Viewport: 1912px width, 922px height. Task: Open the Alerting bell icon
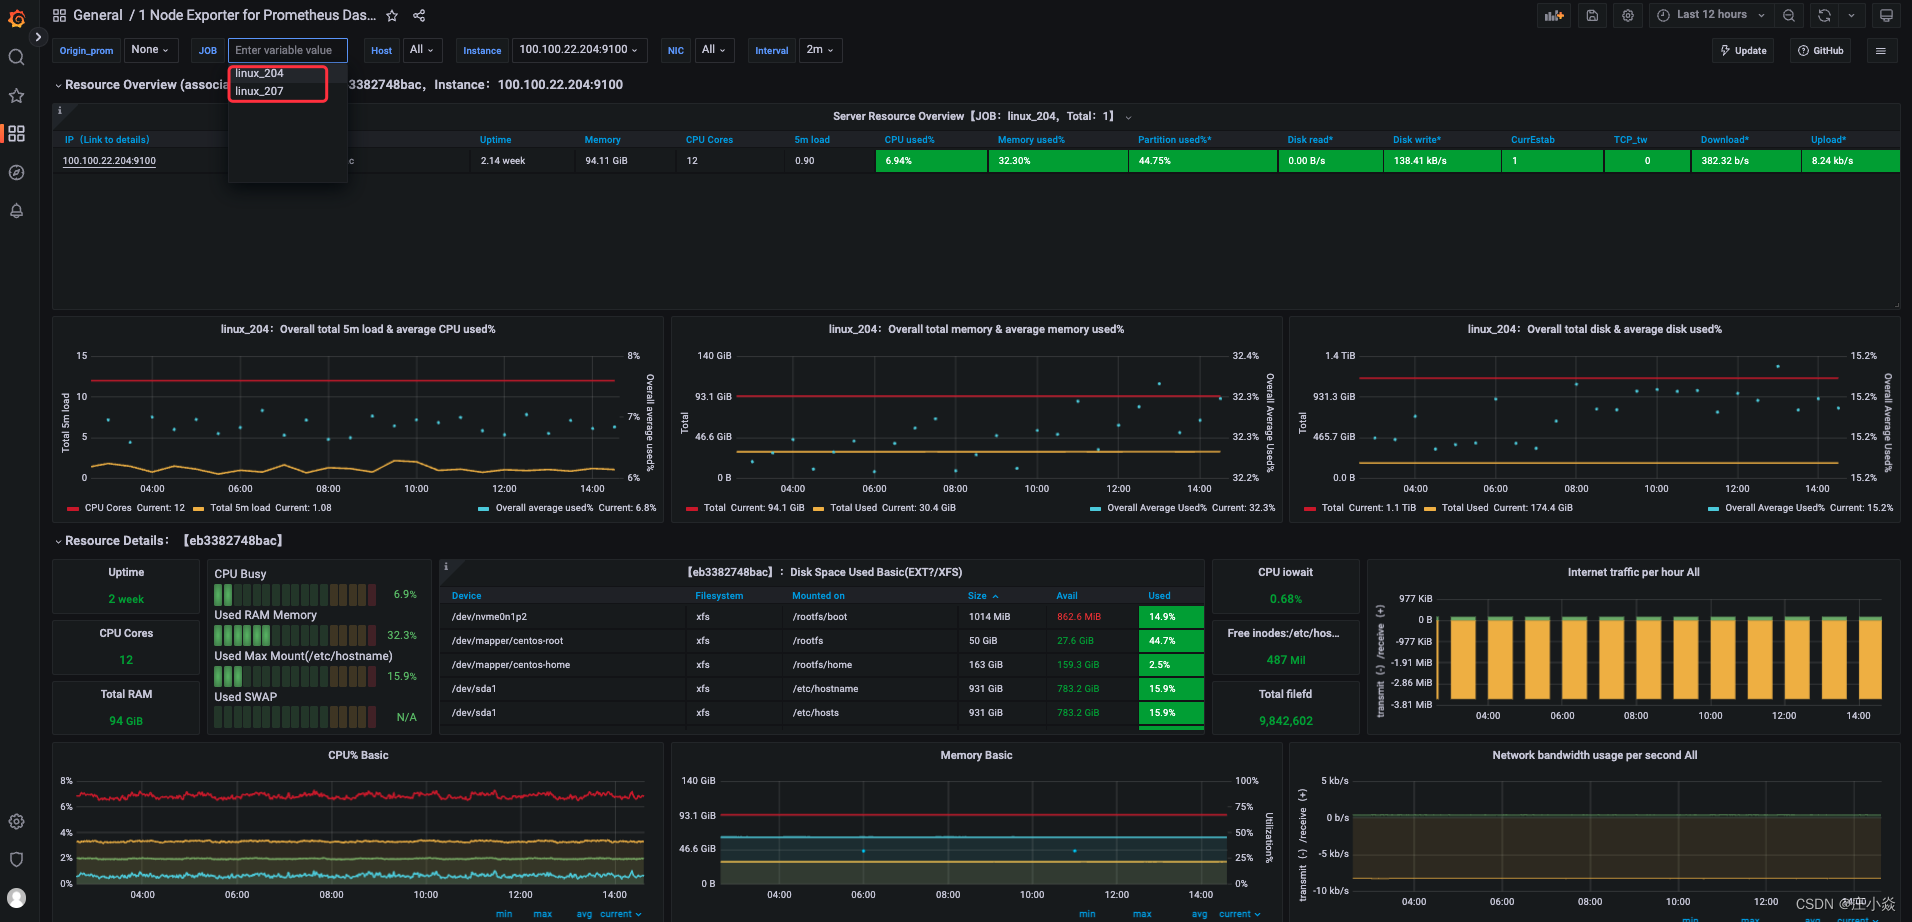click(x=16, y=211)
